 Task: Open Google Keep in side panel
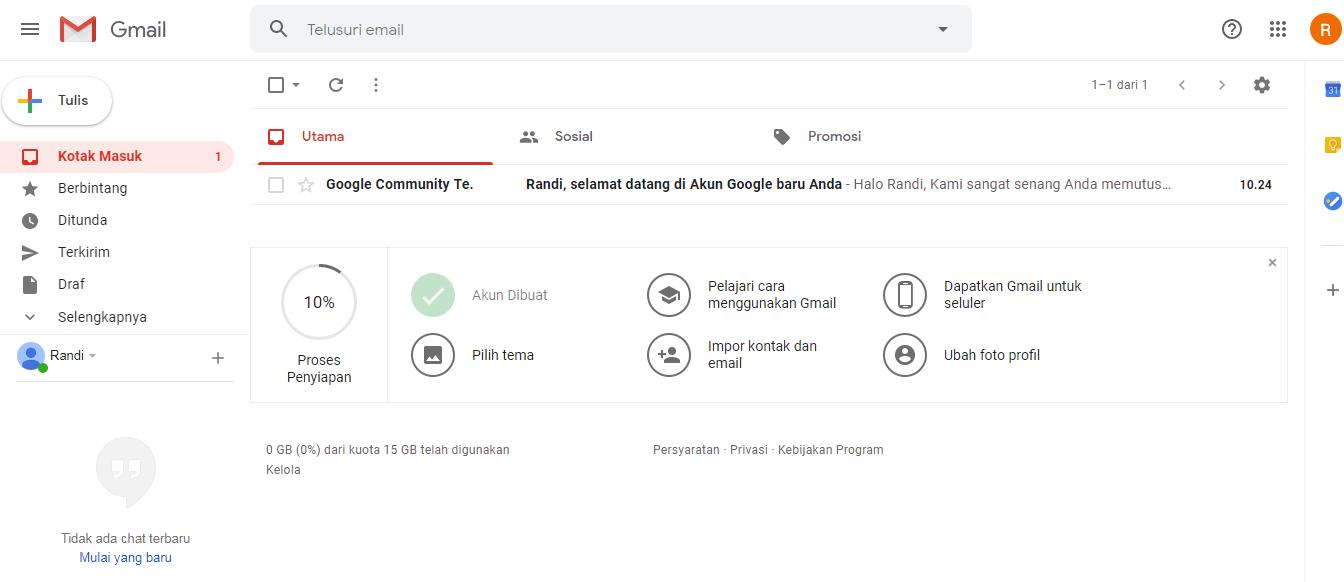[x=1332, y=145]
